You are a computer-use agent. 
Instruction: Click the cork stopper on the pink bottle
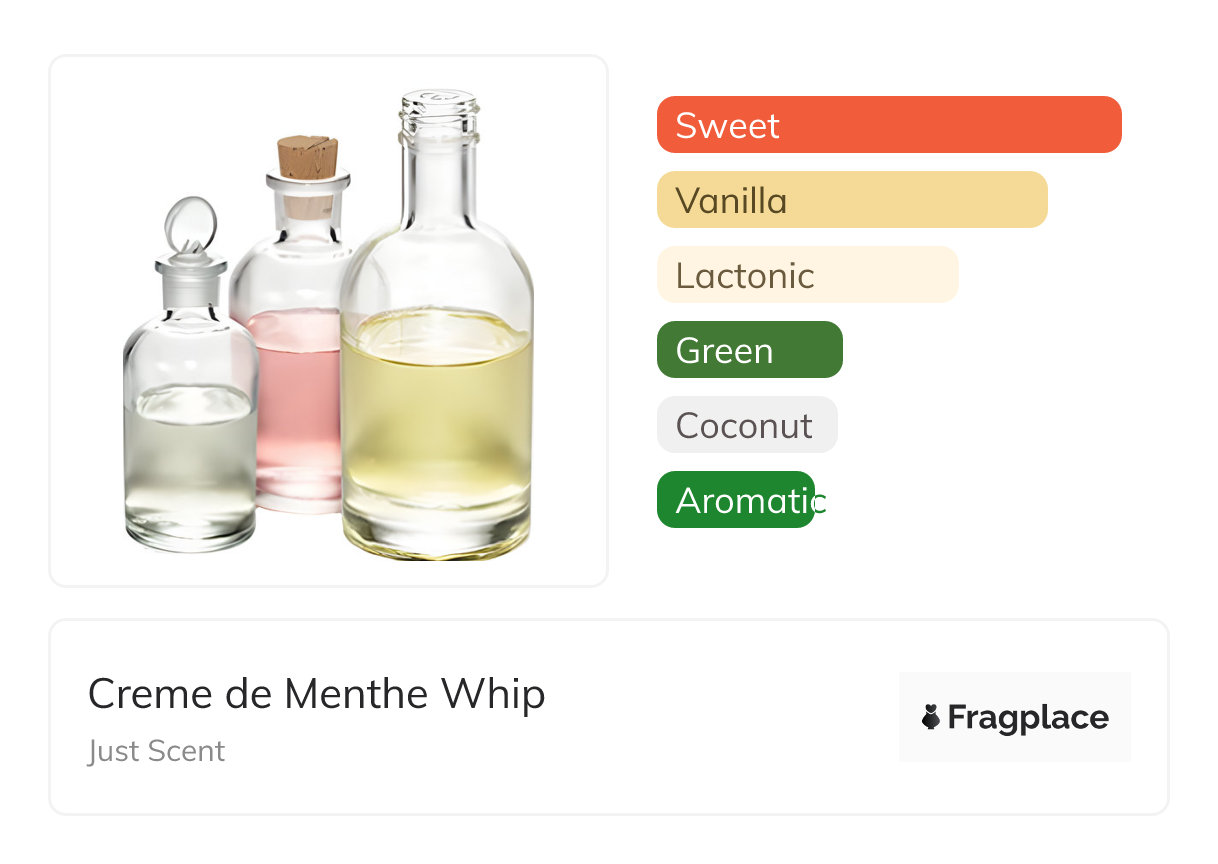[x=307, y=157]
